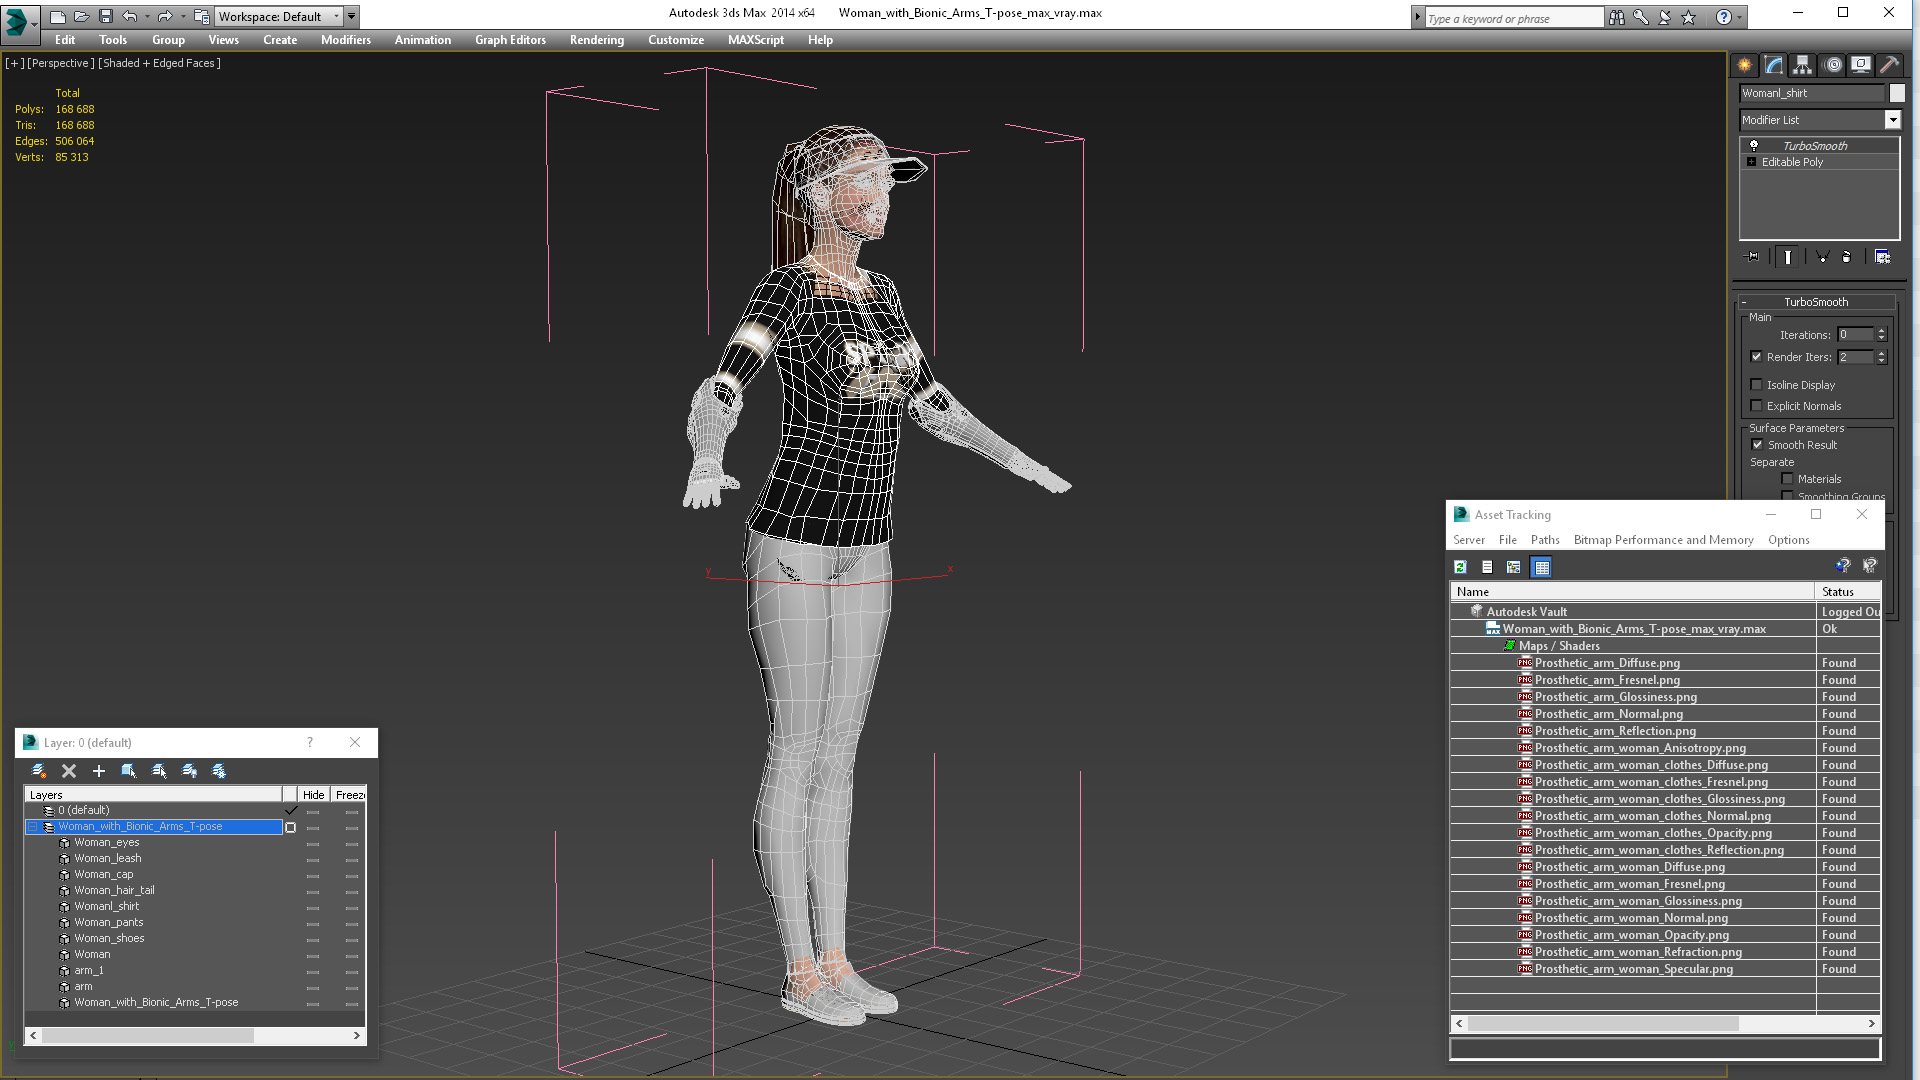
Task: Click the Hide column header
Action: coord(313,795)
